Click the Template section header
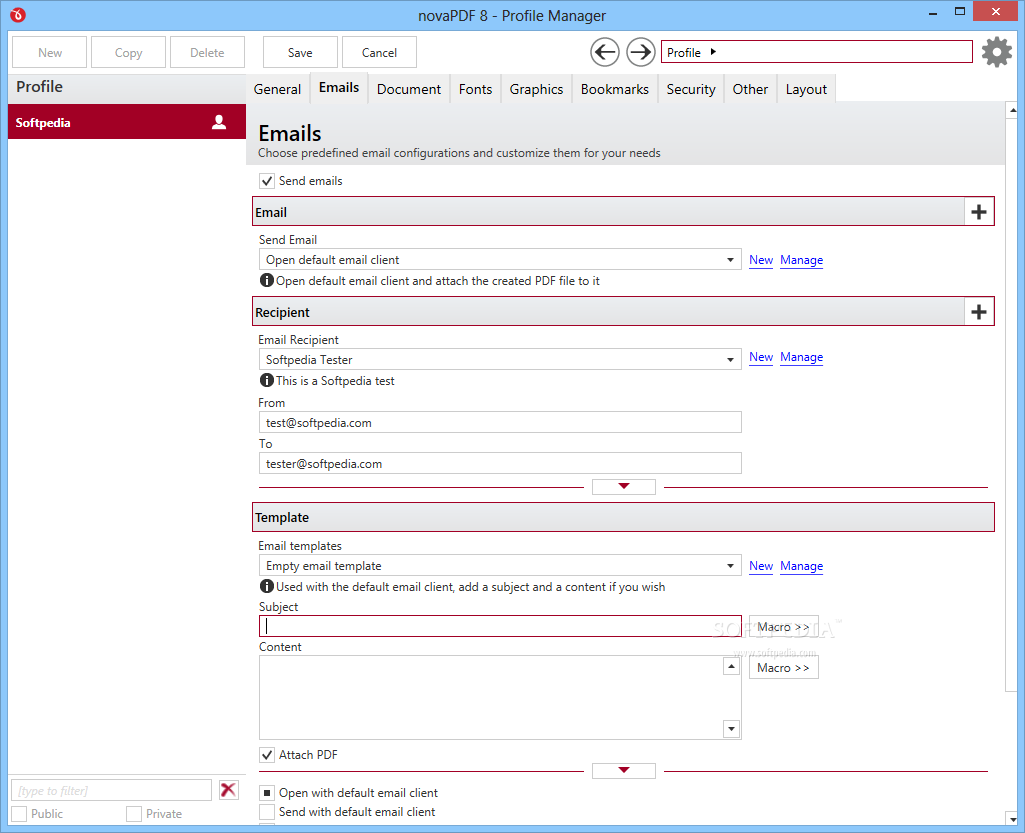The width and height of the screenshot is (1025, 833). tap(623, 517)
